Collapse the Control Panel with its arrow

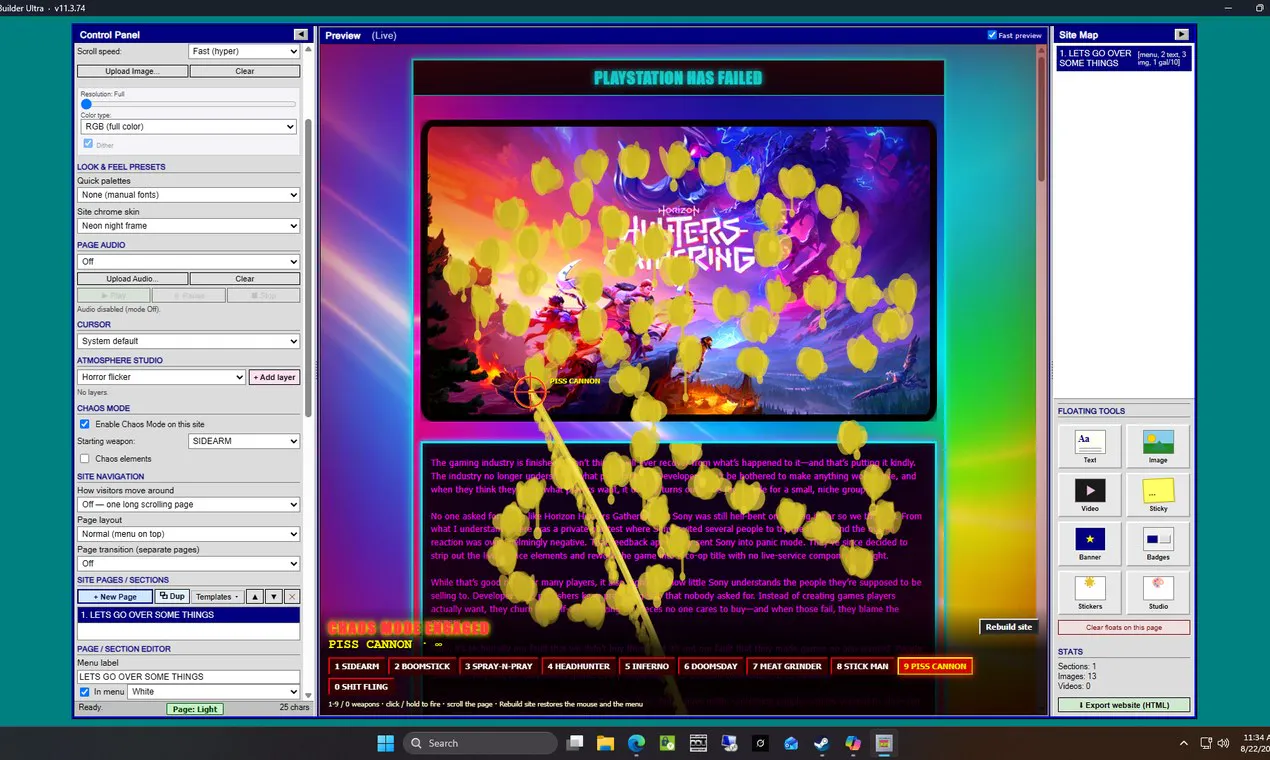pos(300,34)
